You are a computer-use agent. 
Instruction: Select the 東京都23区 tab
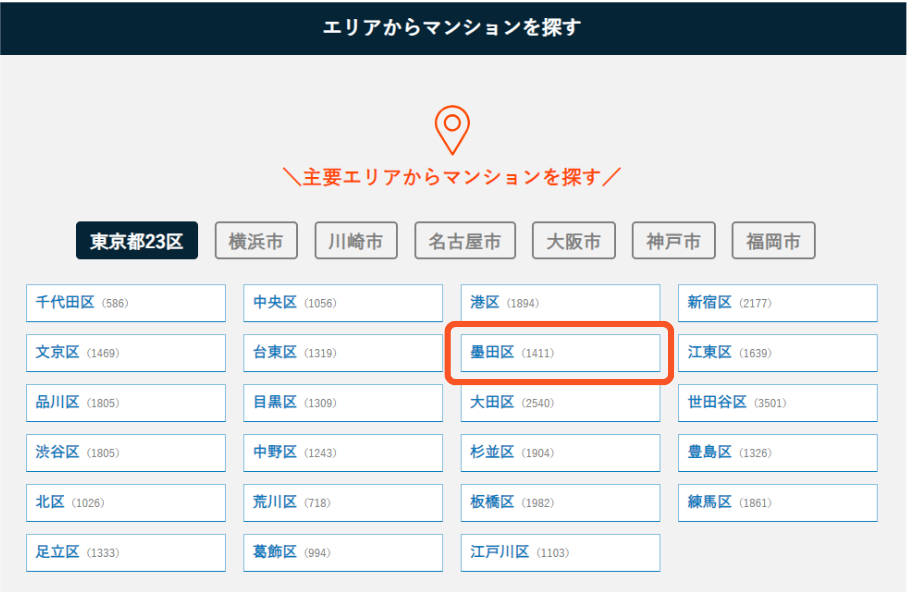pyautogui.click(x=137, y=240)
